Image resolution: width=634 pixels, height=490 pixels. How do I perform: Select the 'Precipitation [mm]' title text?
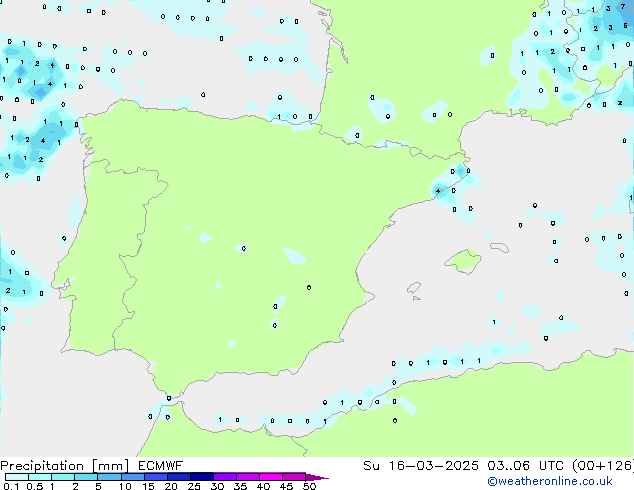pyautogui.click(x=65, y=466)
